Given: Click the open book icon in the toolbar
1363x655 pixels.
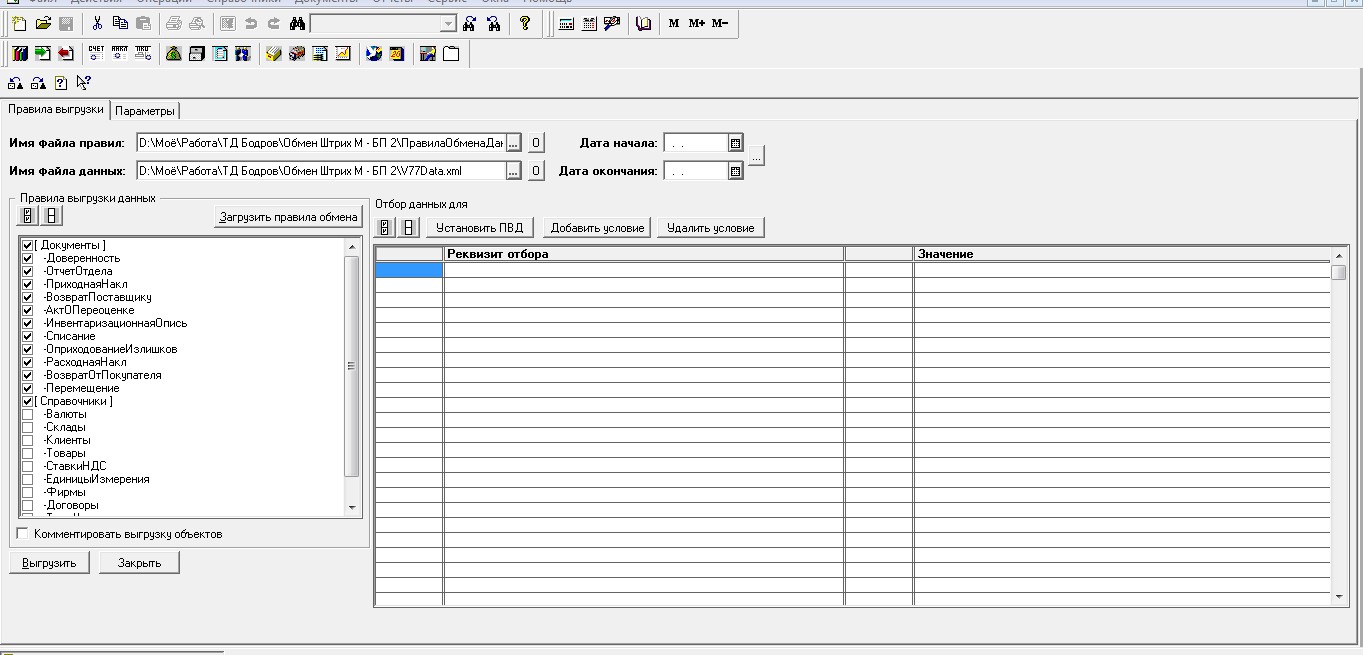Looking at the screenshot, I should tap(643, 23).
